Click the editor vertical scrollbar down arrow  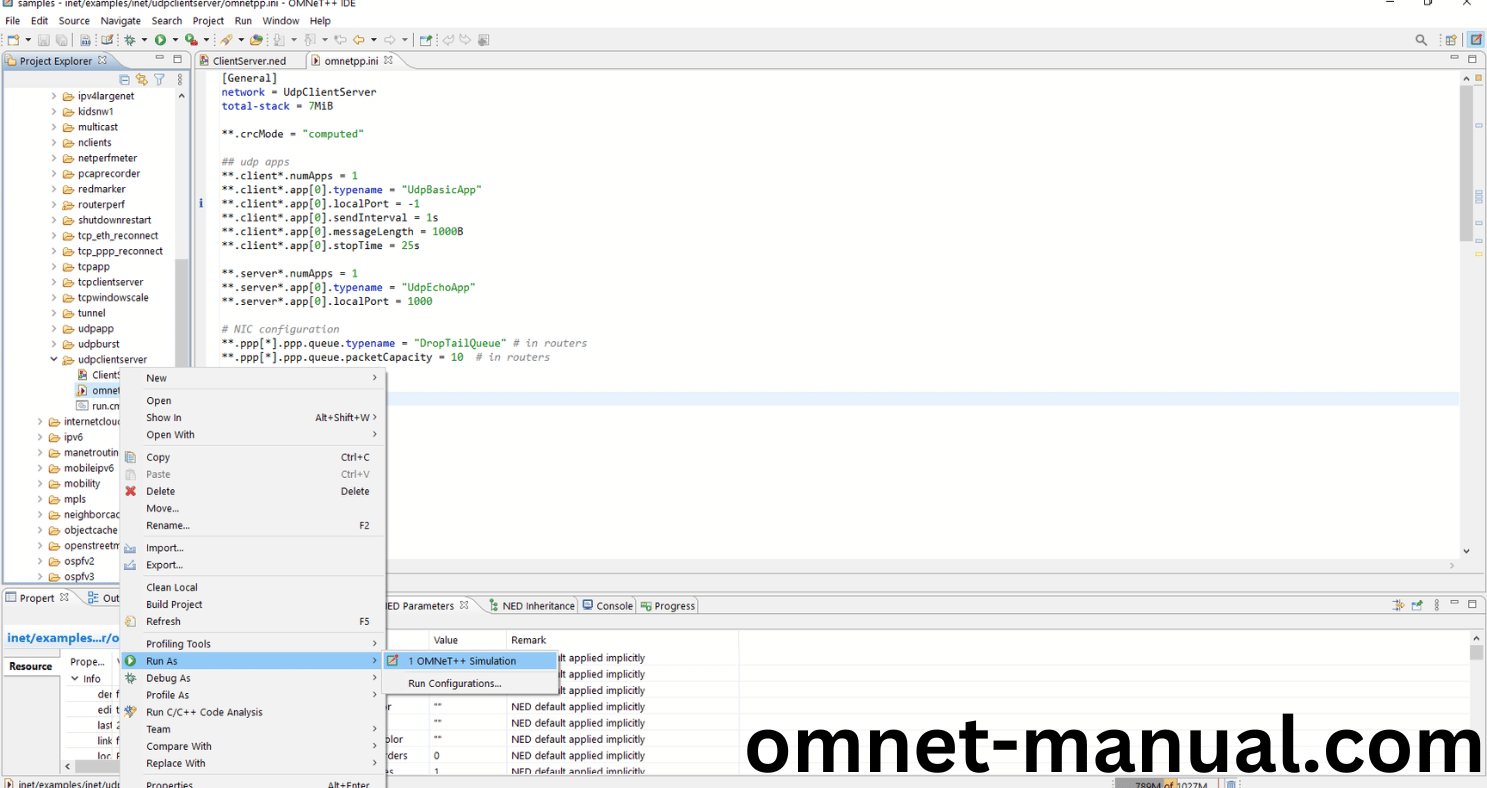click(1466, 551)
